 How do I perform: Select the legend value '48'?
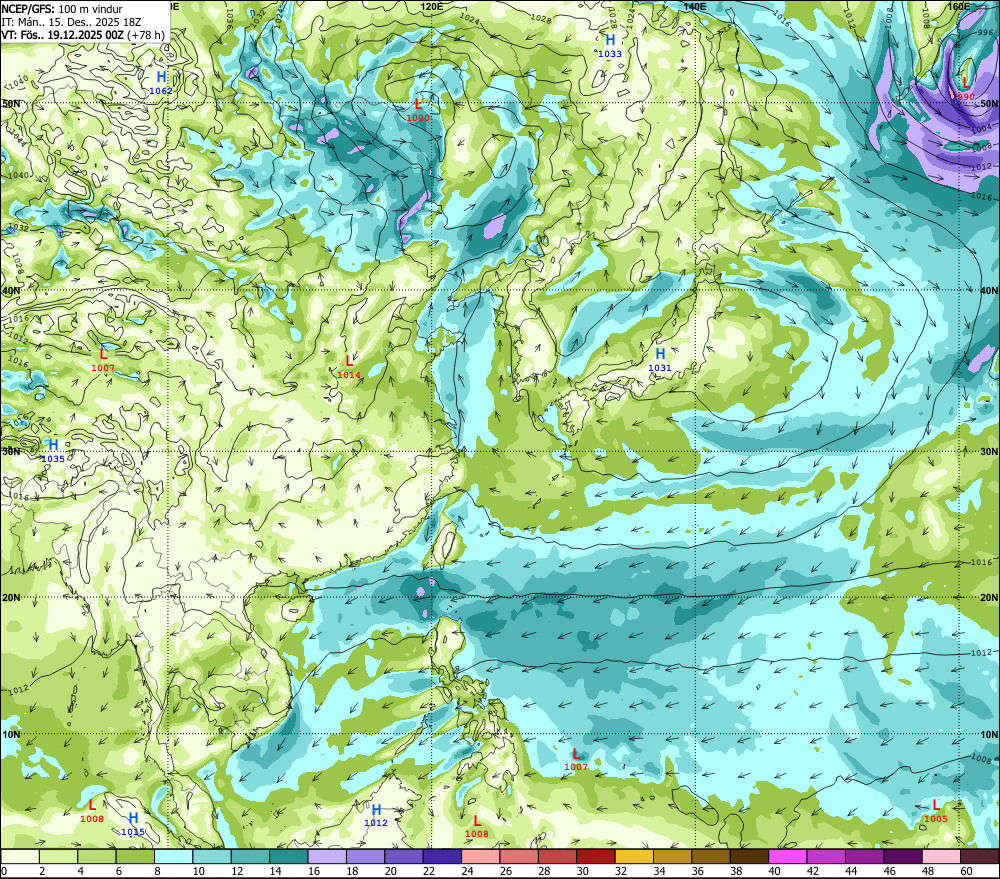tap(928, 871)
